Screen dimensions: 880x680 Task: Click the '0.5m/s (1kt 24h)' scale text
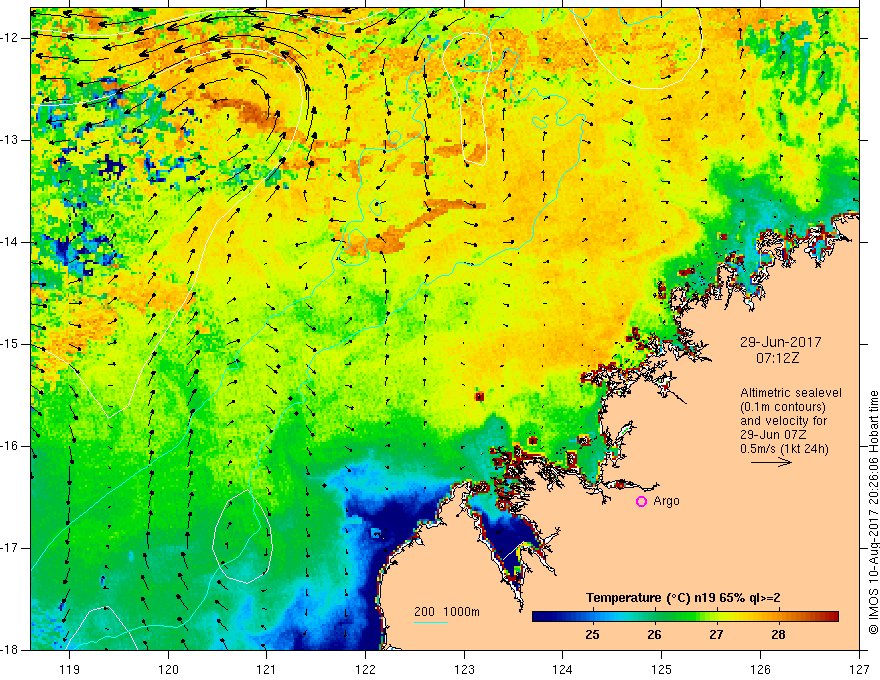[784, 449]
